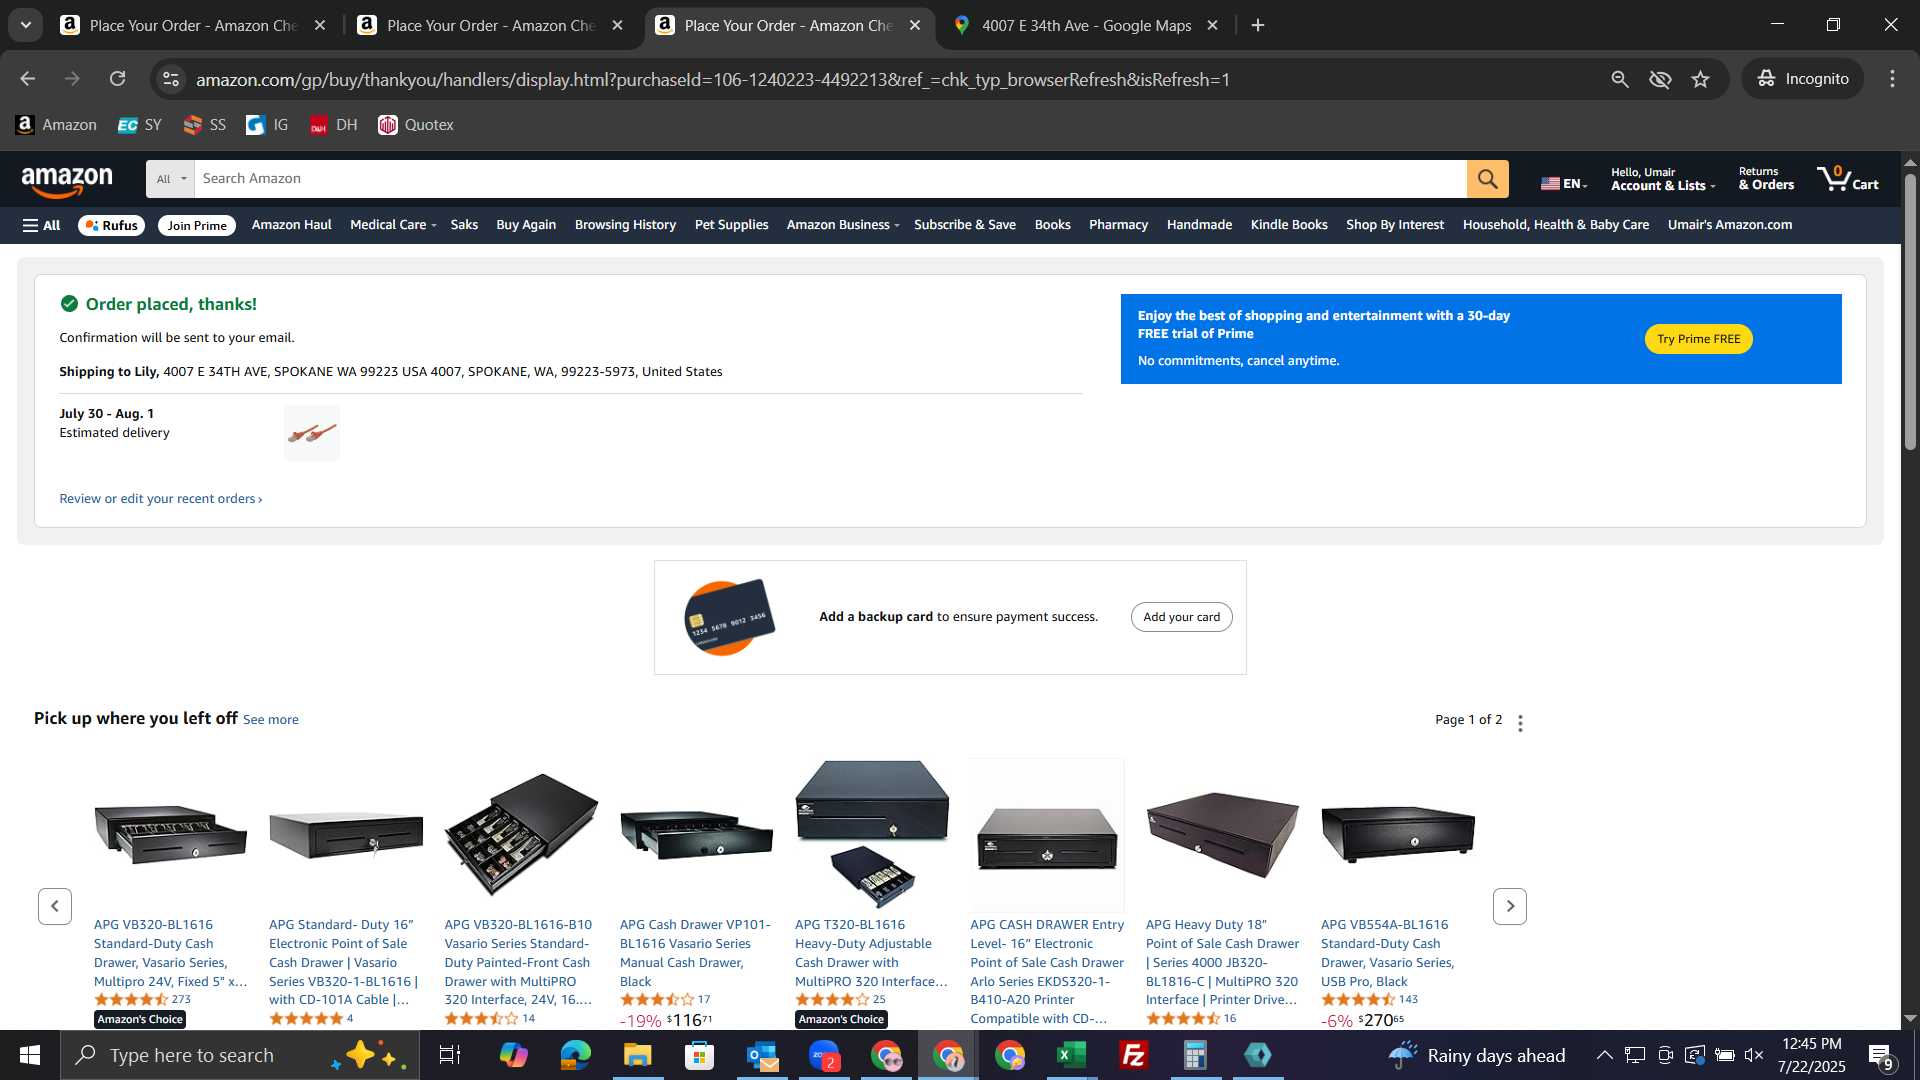Screen dimensions: 1920x1080
Task: Show previous carousel items
Action: [x=55, y=906]
